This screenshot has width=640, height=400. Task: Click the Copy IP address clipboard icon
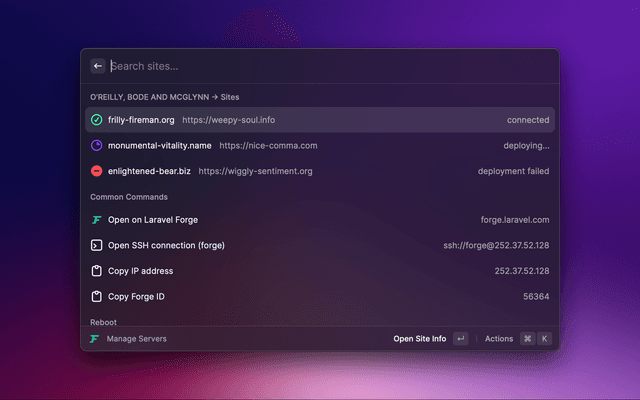tap(97, 271)
